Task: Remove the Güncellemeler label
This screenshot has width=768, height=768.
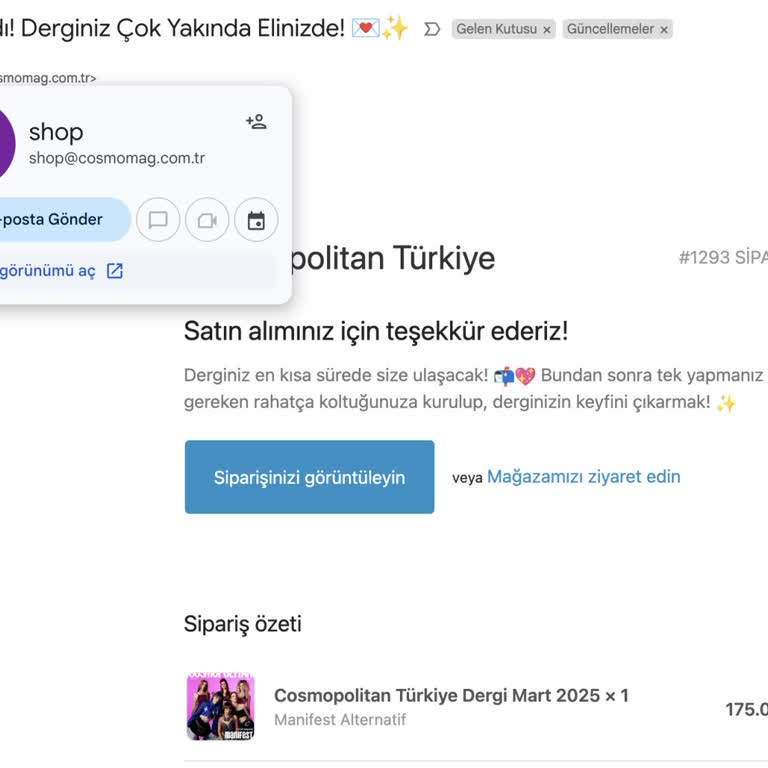Action: [664, 30]
